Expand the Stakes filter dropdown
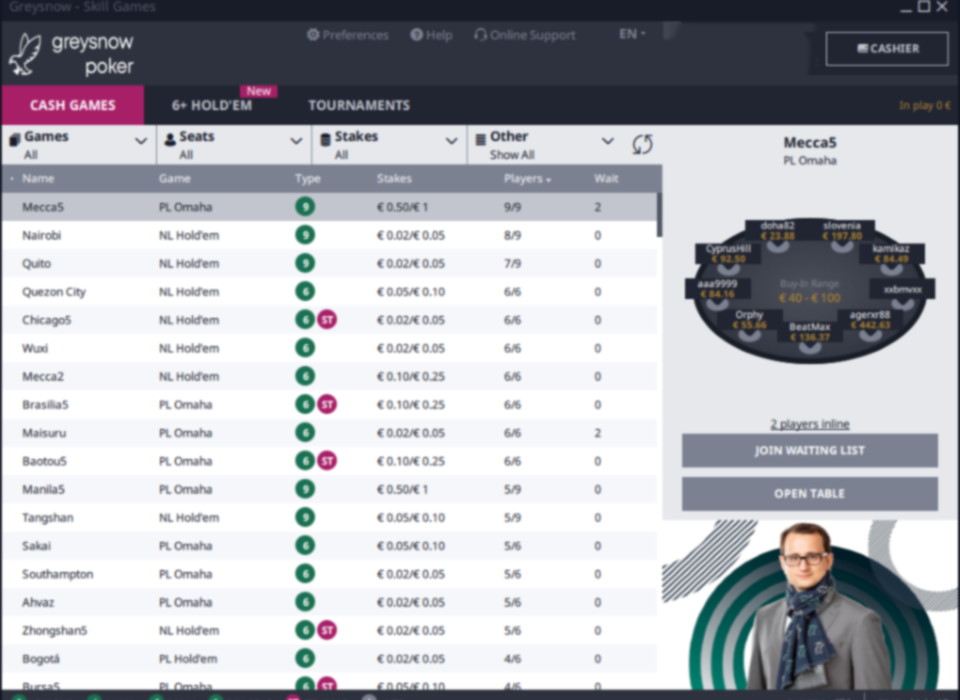960x700 pixels. click(x=389, y=145)
